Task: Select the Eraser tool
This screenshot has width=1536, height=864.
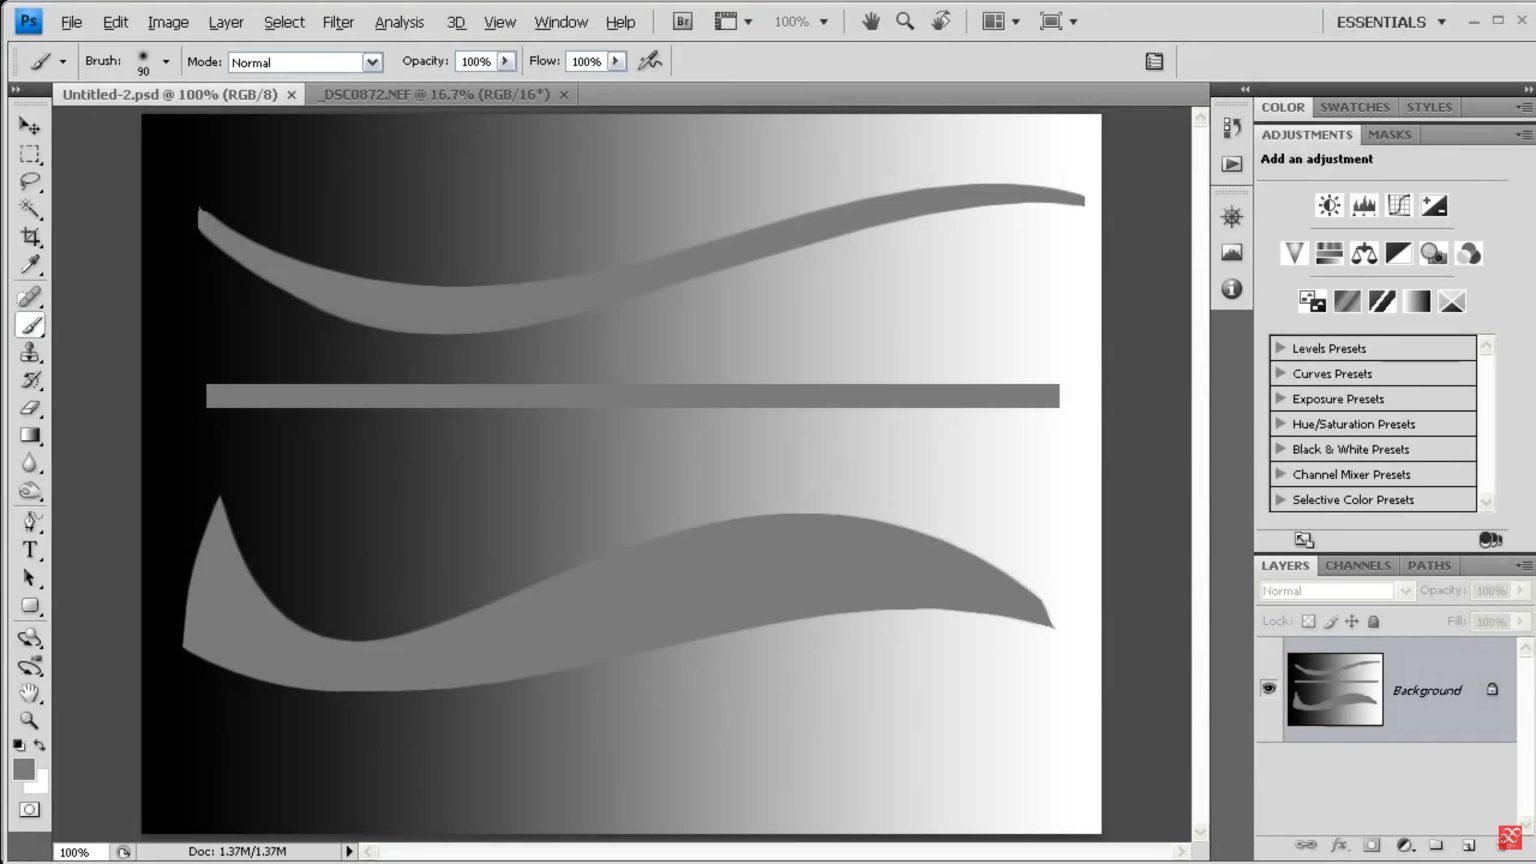Action: [x=29, y=408]
